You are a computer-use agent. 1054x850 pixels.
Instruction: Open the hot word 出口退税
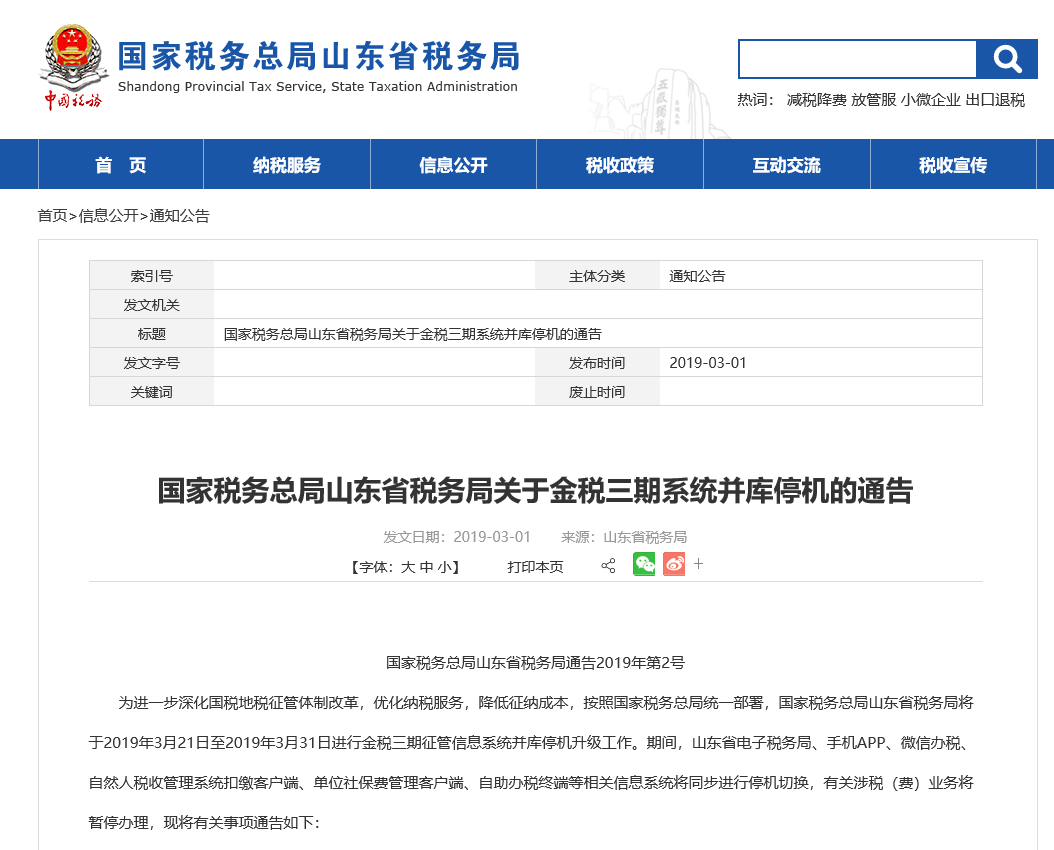(996, 100)
